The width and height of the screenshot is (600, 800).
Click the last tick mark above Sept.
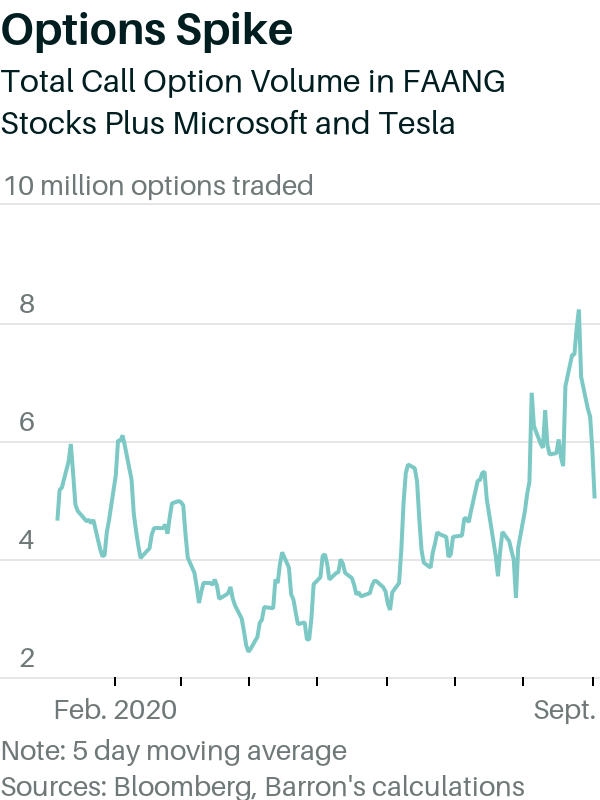coord(592,681)
